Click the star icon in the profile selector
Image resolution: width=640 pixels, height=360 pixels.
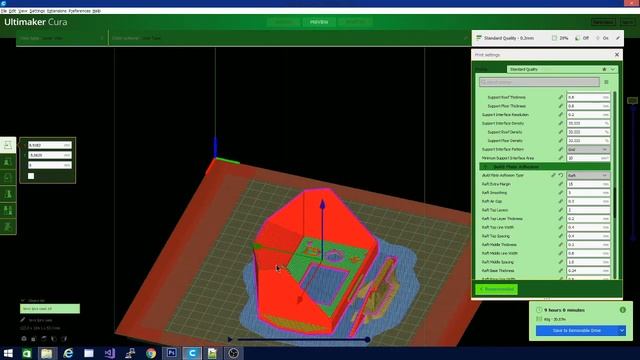pyautogui.click(x=604, y=69)
